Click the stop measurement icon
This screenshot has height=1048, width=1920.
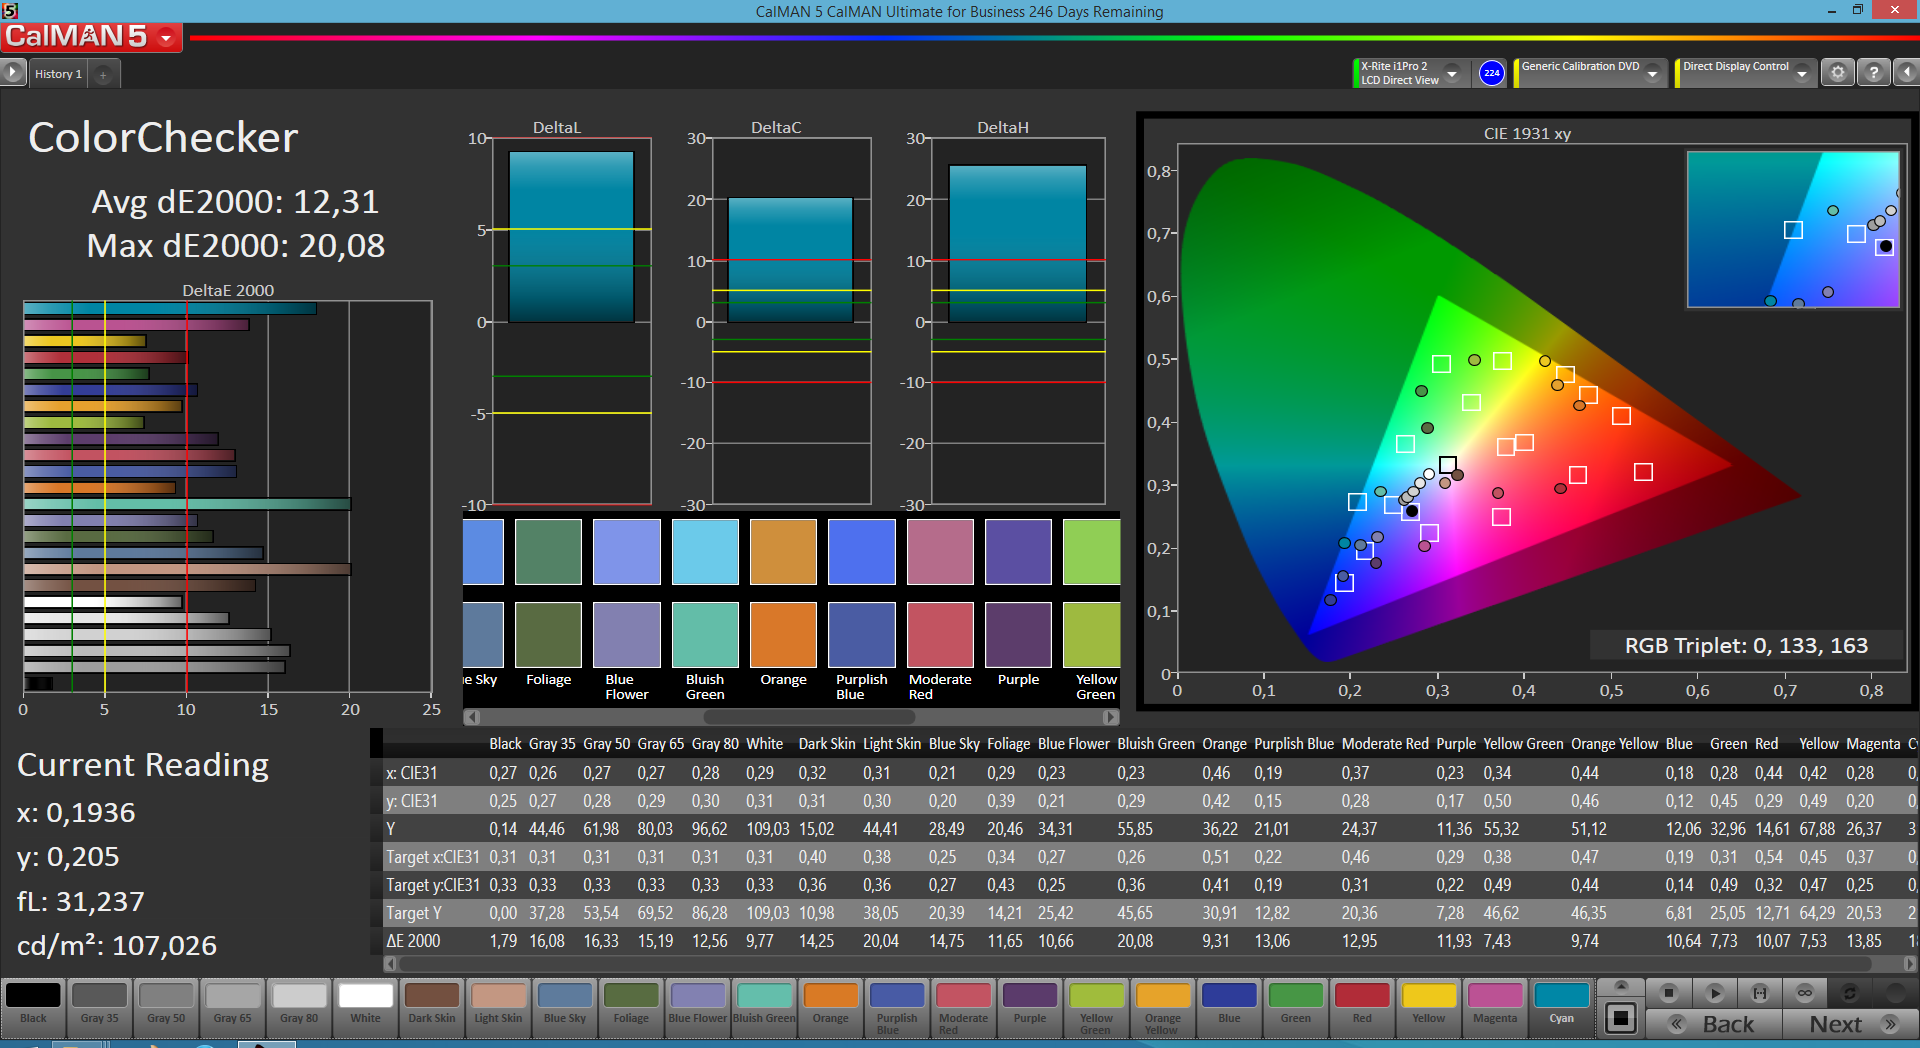[x=1668, y=993]
